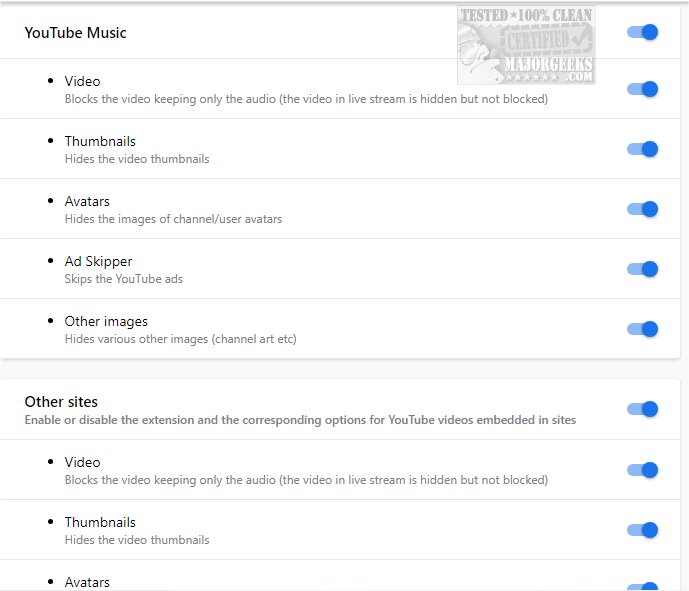The image size is (689, 591).
Task: Toggle the Other images switch
Action: pyautogui.click(x=642, y=329)
